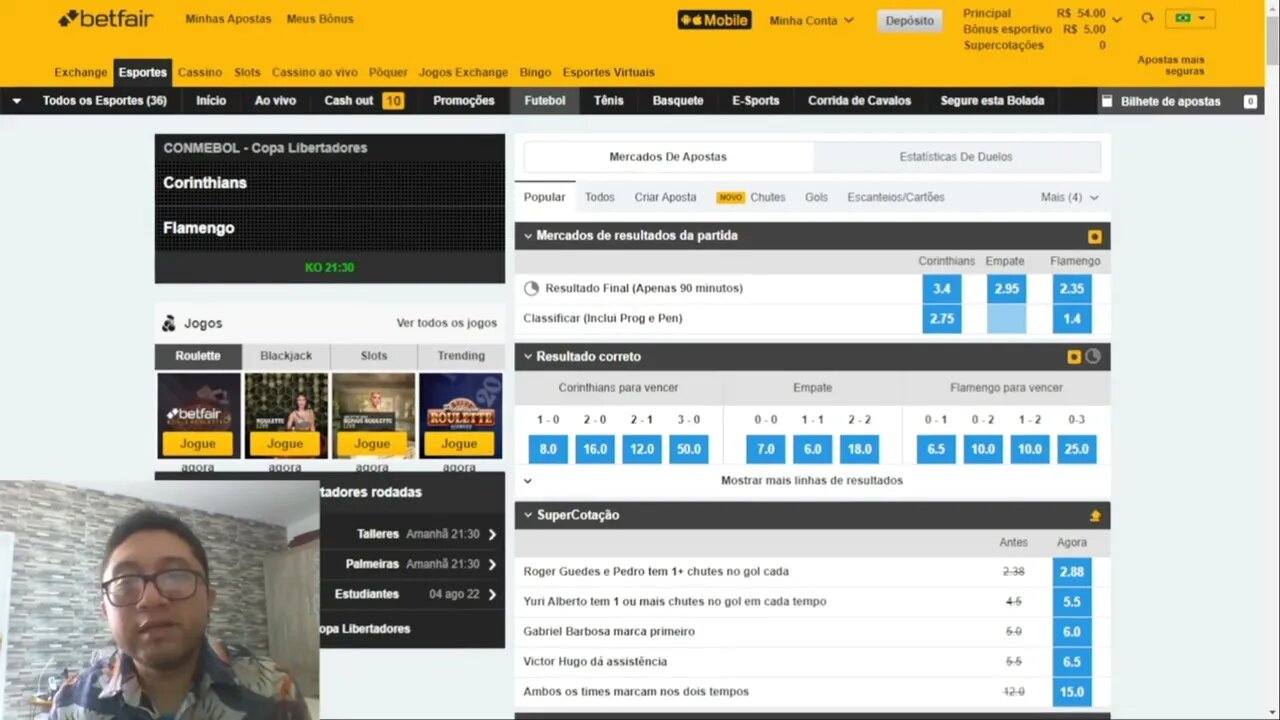Open the Criar Aposta filter

[x=665, y=197]
